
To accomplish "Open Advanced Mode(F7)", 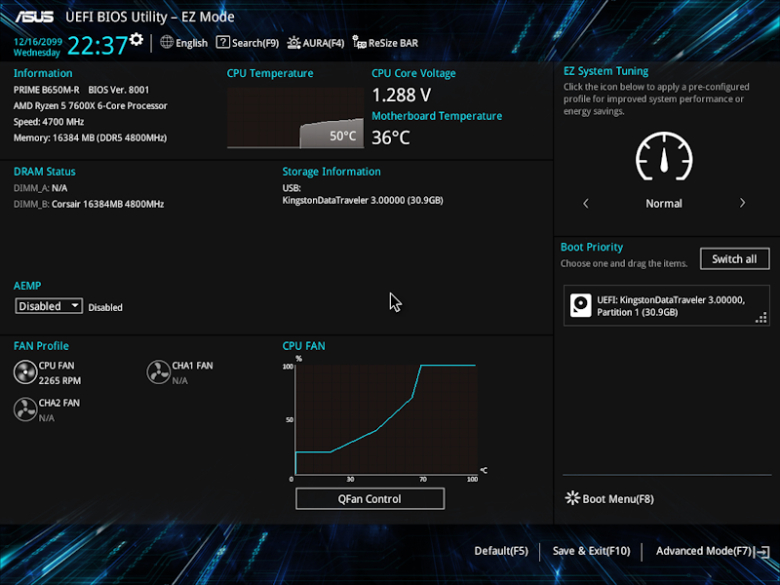I will [704, 551].
